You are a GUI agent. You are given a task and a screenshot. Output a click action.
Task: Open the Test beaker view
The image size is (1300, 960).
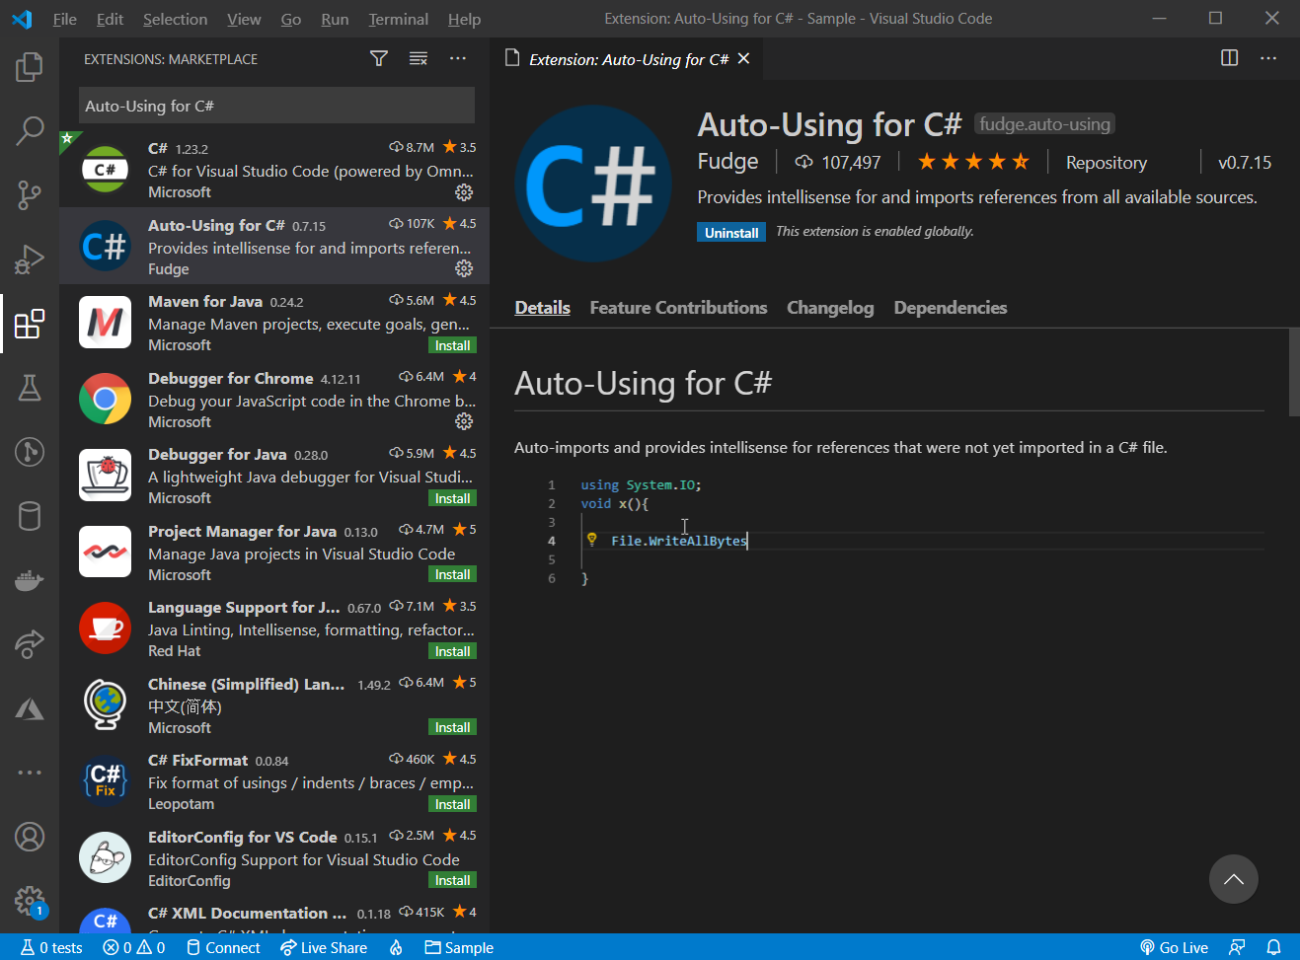pos(29,388)
